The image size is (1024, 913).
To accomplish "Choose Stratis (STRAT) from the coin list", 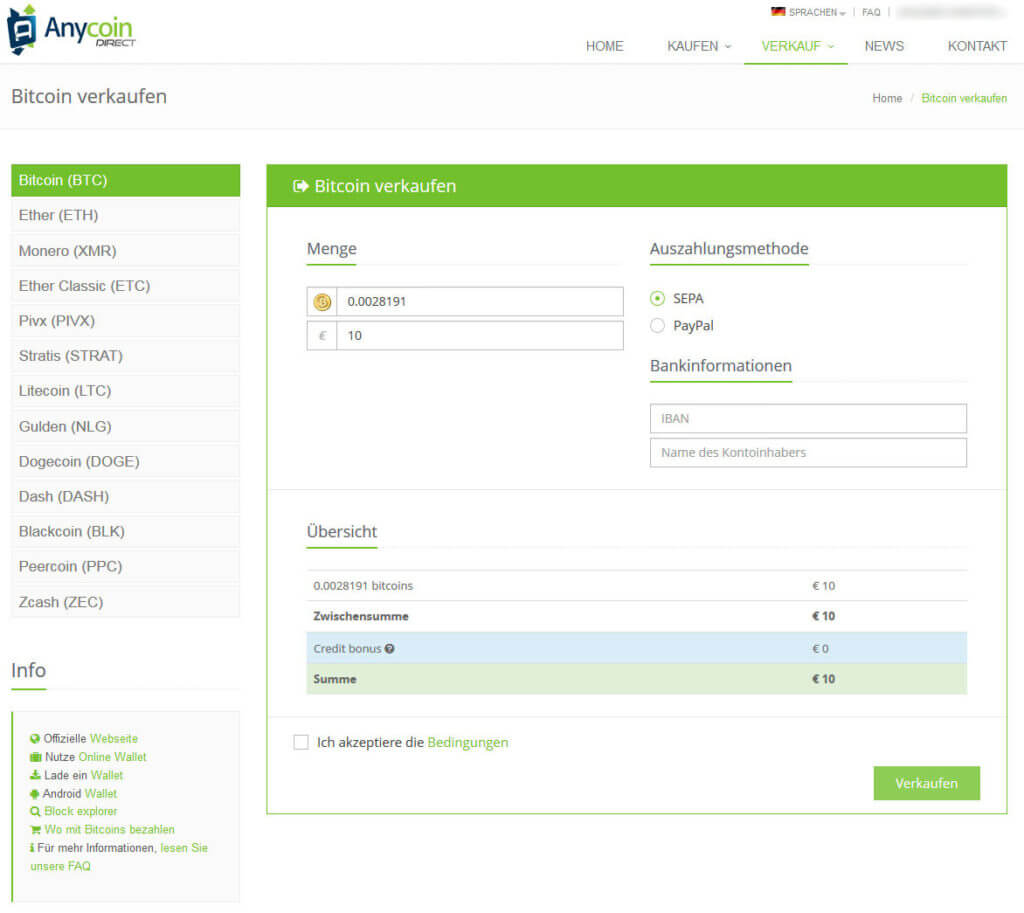I will tap(125, 356).
